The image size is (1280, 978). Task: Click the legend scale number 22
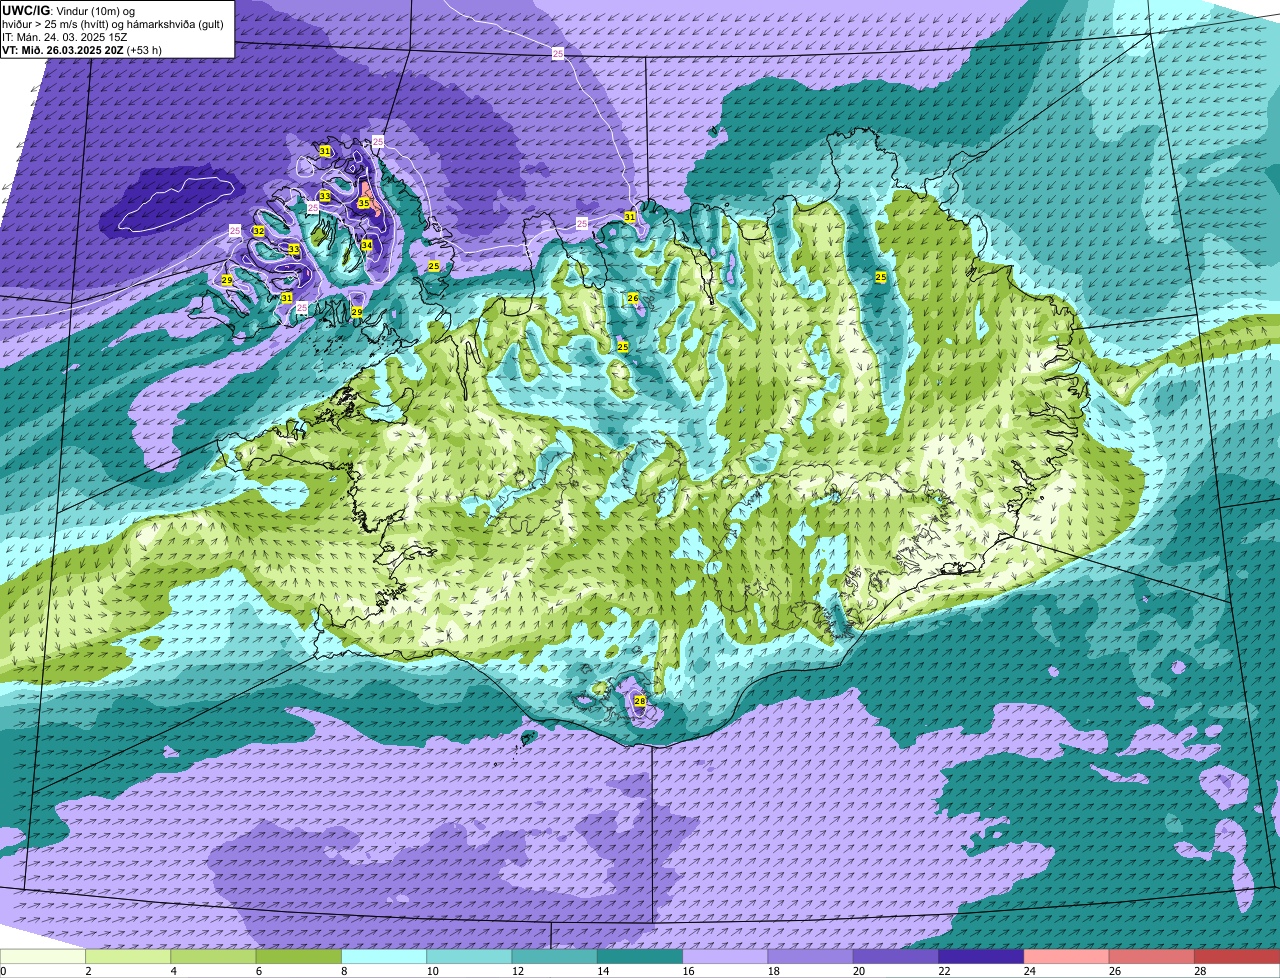(944, 971)
